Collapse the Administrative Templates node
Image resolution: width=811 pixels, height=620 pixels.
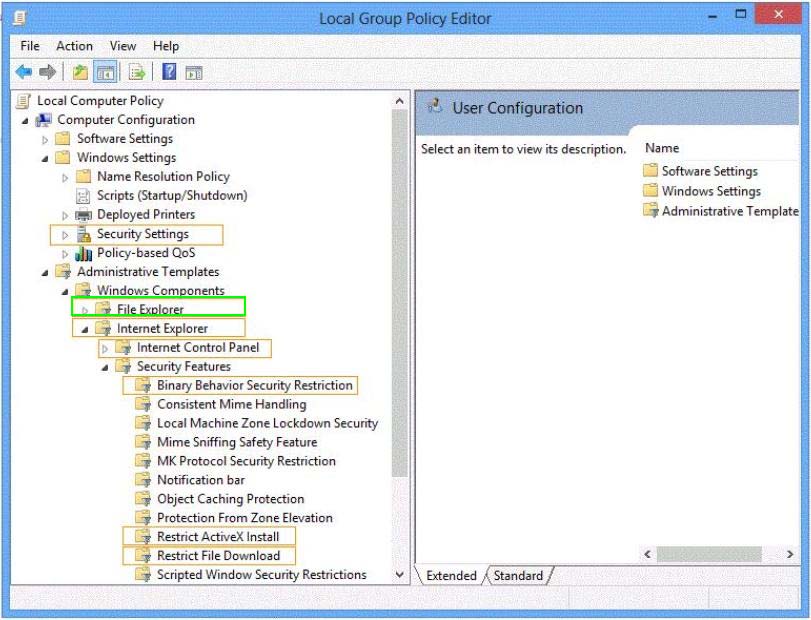click(45, 273)
